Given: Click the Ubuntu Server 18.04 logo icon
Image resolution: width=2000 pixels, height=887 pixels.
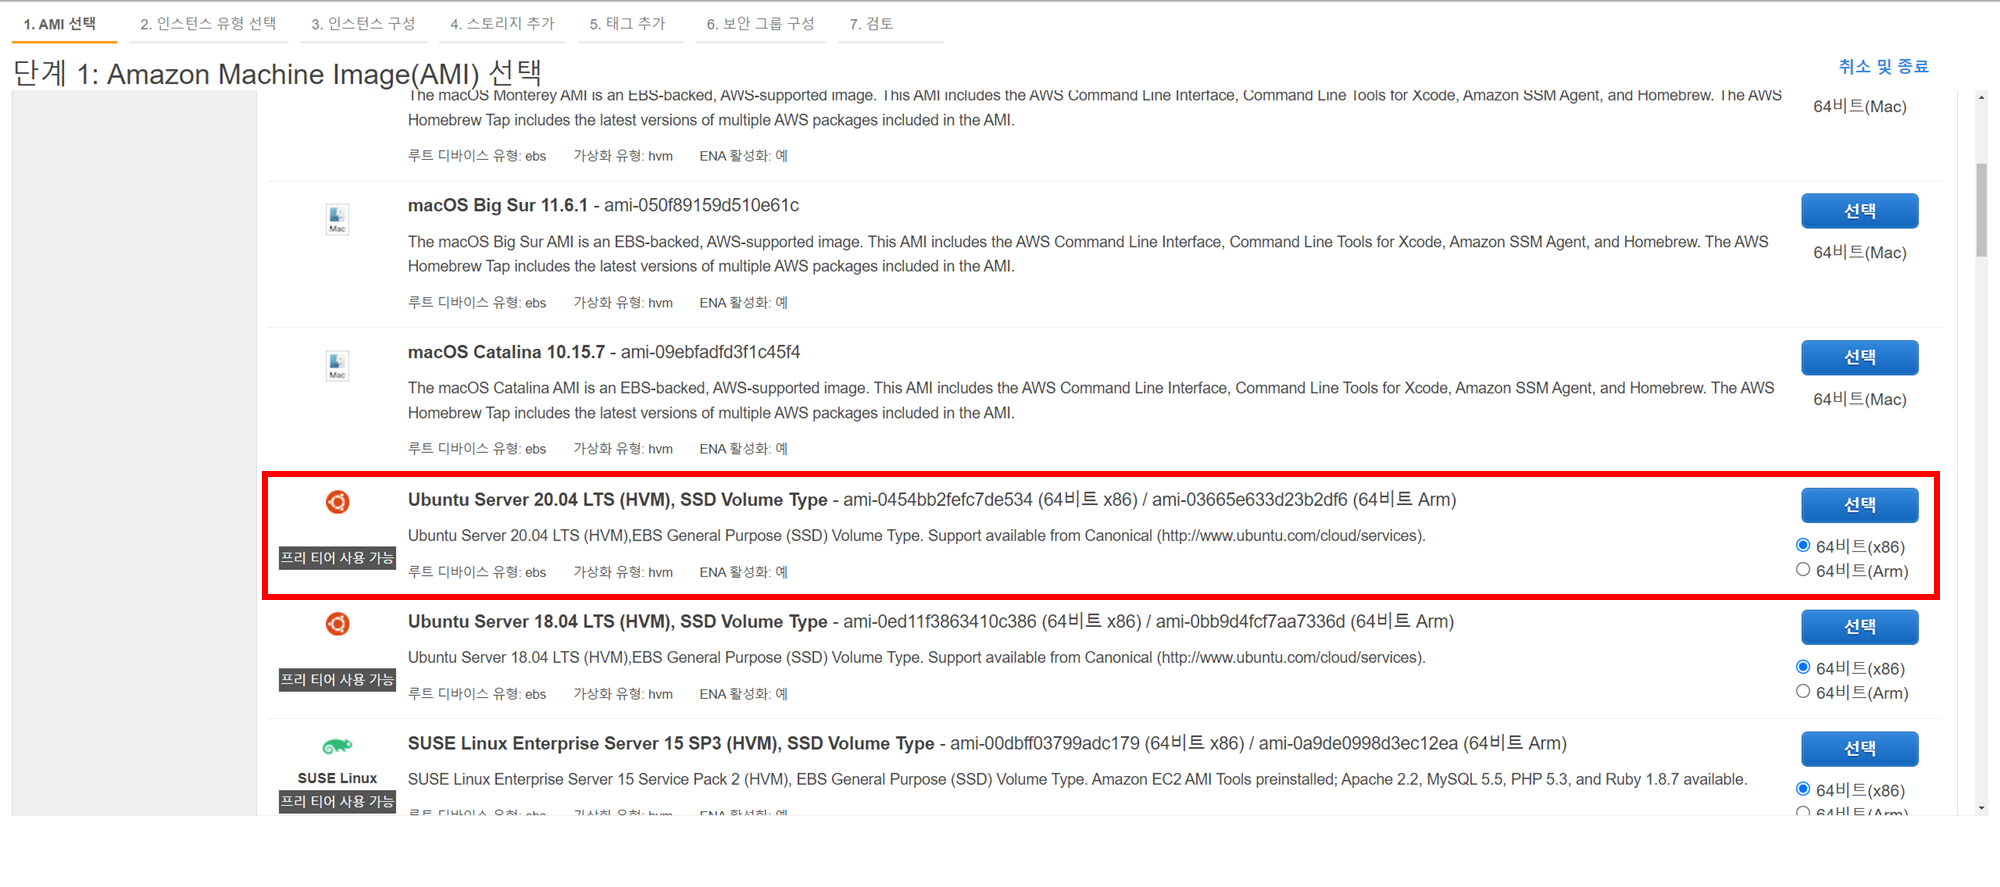Looking at the screenshot, I should [337, 623].
